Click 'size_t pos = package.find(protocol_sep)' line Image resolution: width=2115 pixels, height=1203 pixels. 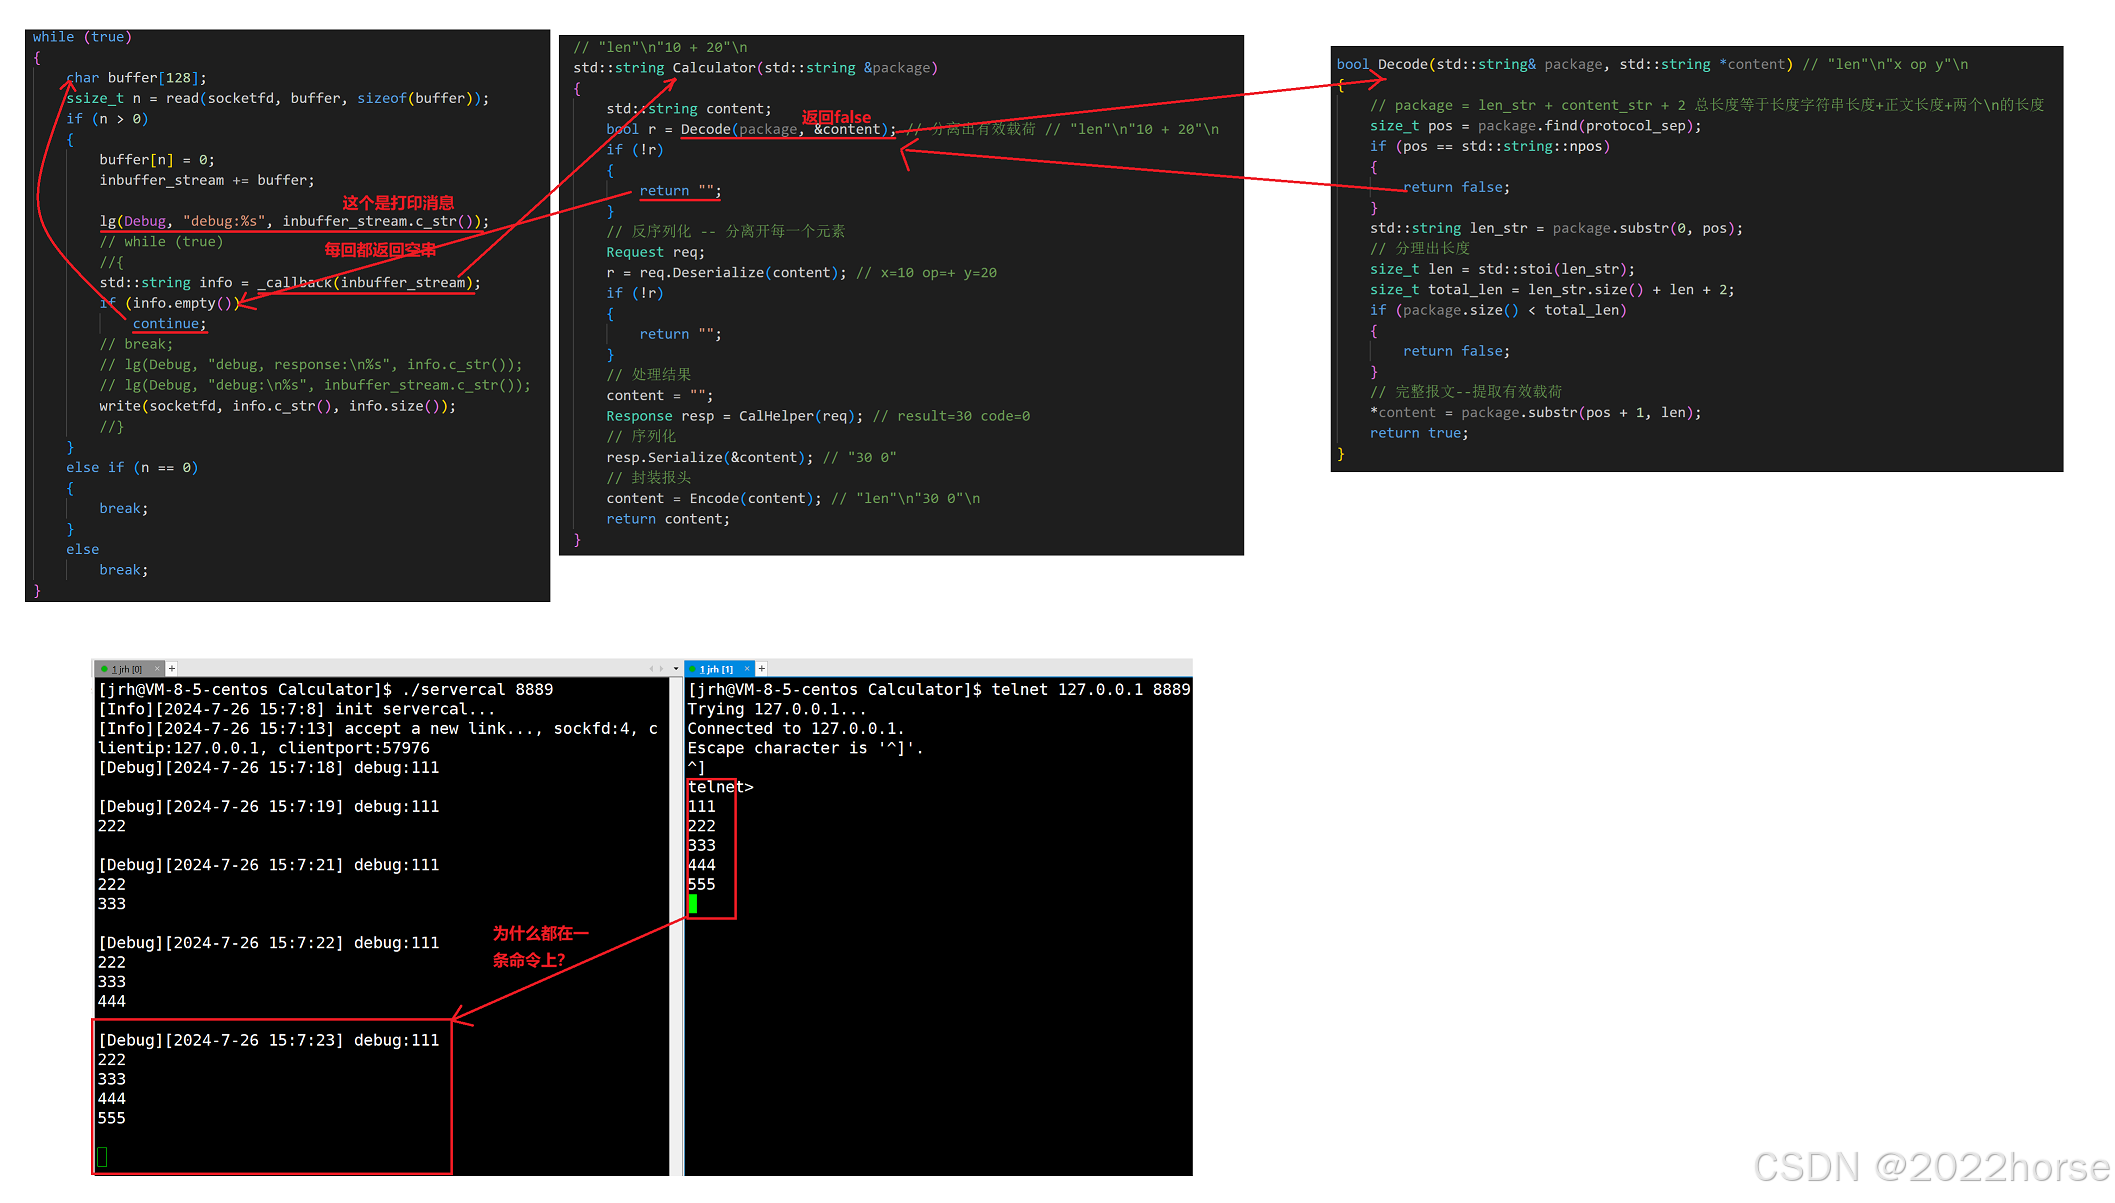pos(1536,126)
